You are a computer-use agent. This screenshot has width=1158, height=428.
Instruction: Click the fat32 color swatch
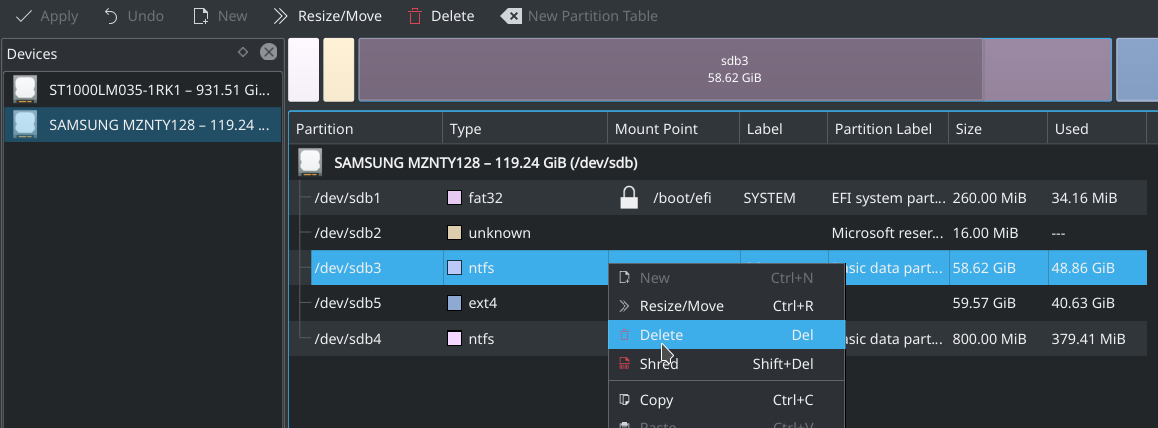455,198
